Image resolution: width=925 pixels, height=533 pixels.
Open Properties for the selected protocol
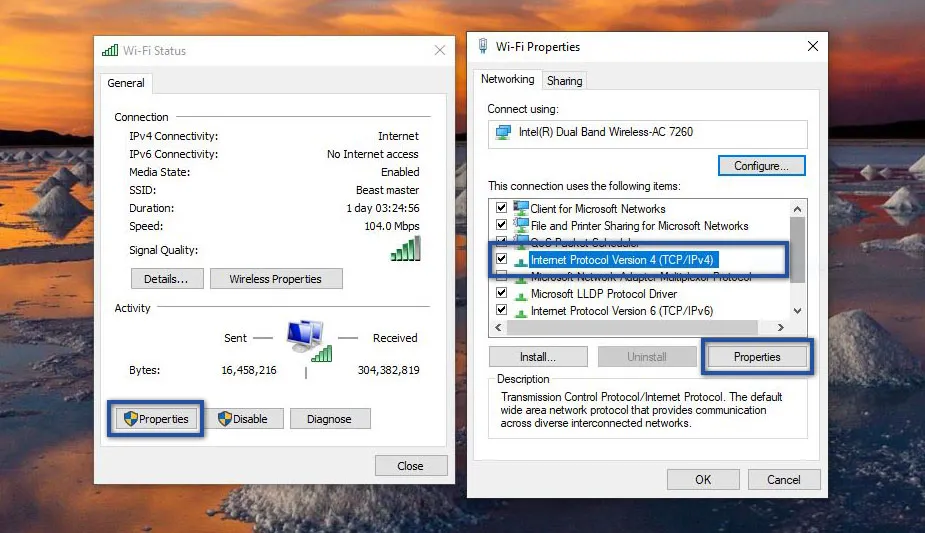coord(757,357)
